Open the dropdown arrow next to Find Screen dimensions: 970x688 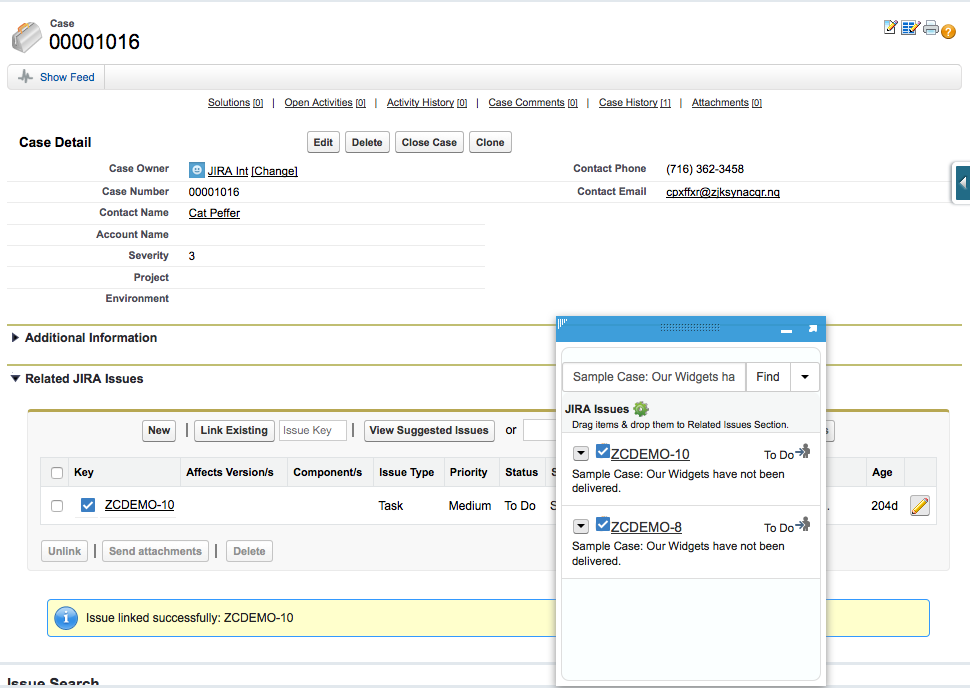pyautogui.click(x=804, y=377)
